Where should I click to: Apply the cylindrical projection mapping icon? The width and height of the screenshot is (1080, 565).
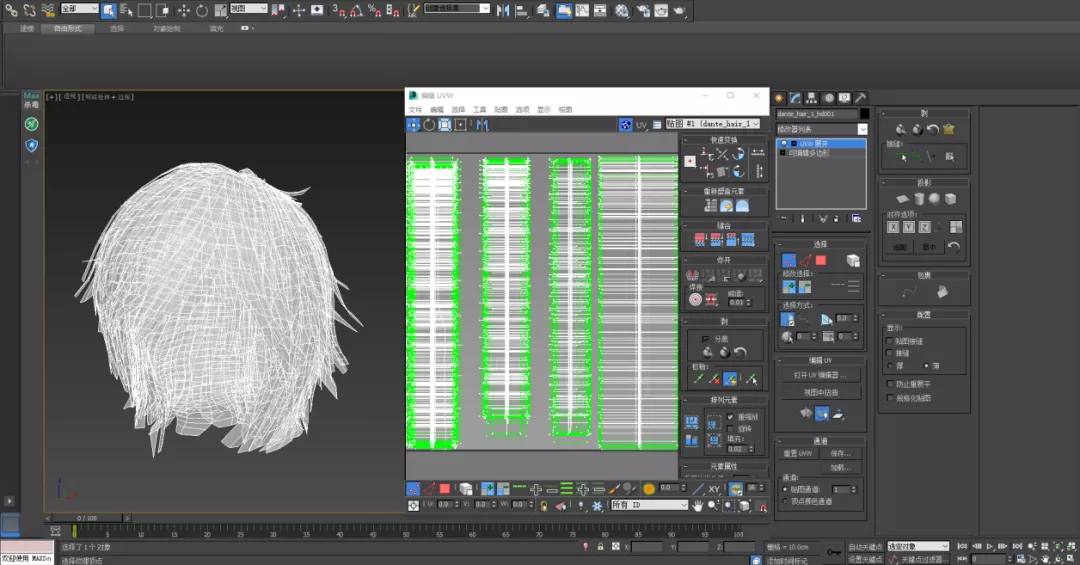click(917, 199)
